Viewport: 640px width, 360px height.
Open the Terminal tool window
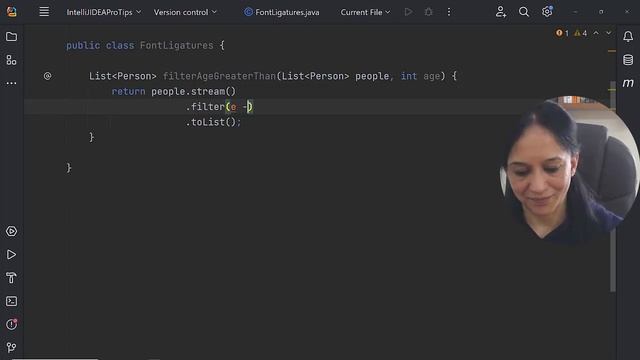tap(11, 301)
